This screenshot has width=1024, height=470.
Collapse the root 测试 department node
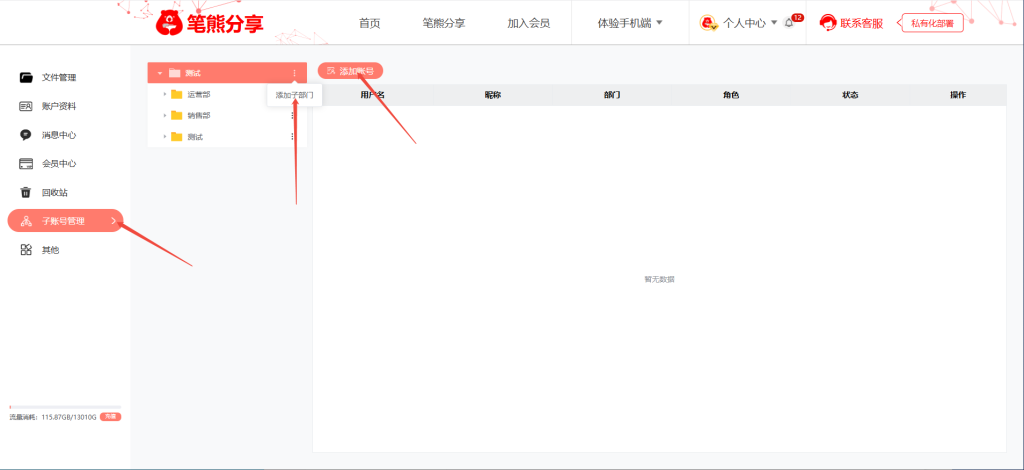(159, 73)
